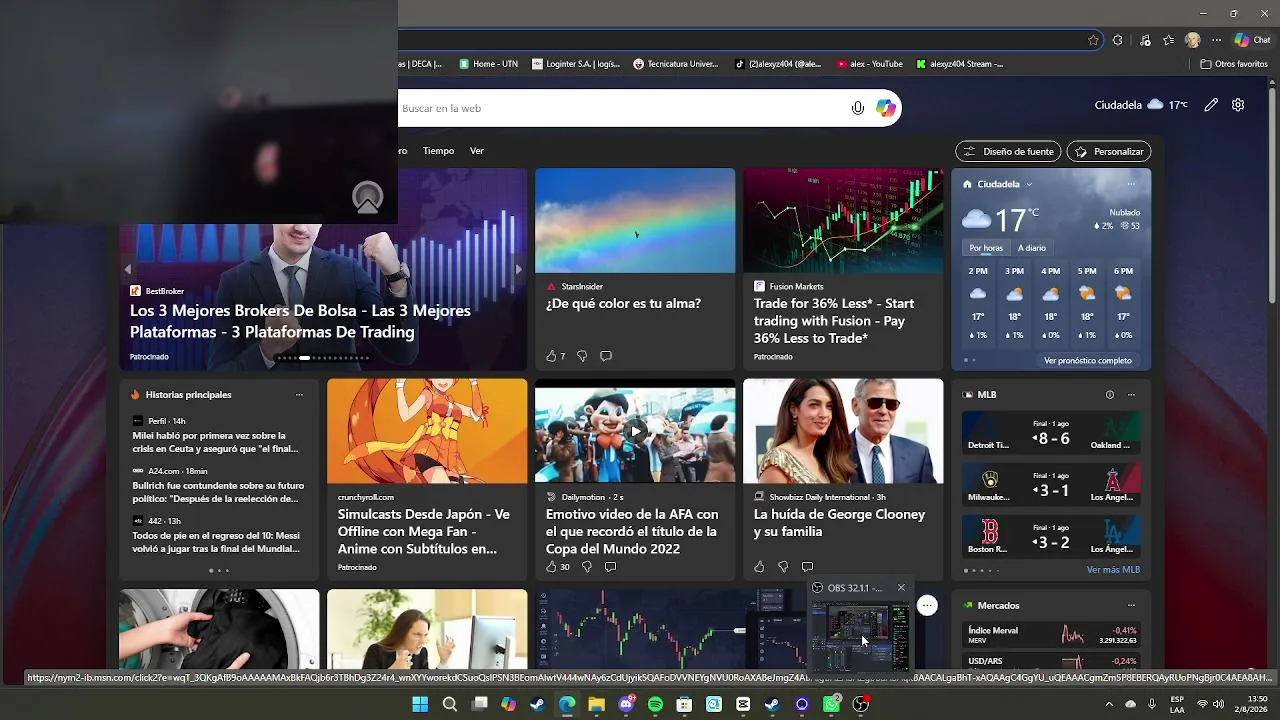Viewport: 1280px width, 720px height.
Task: Show hidden system tray icons chevron
Action: 1108,704
